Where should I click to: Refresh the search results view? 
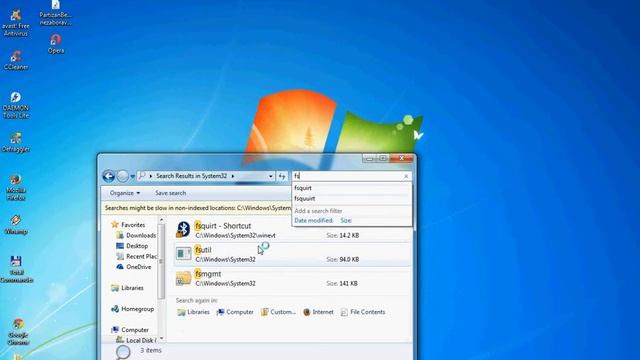[282, 176]
